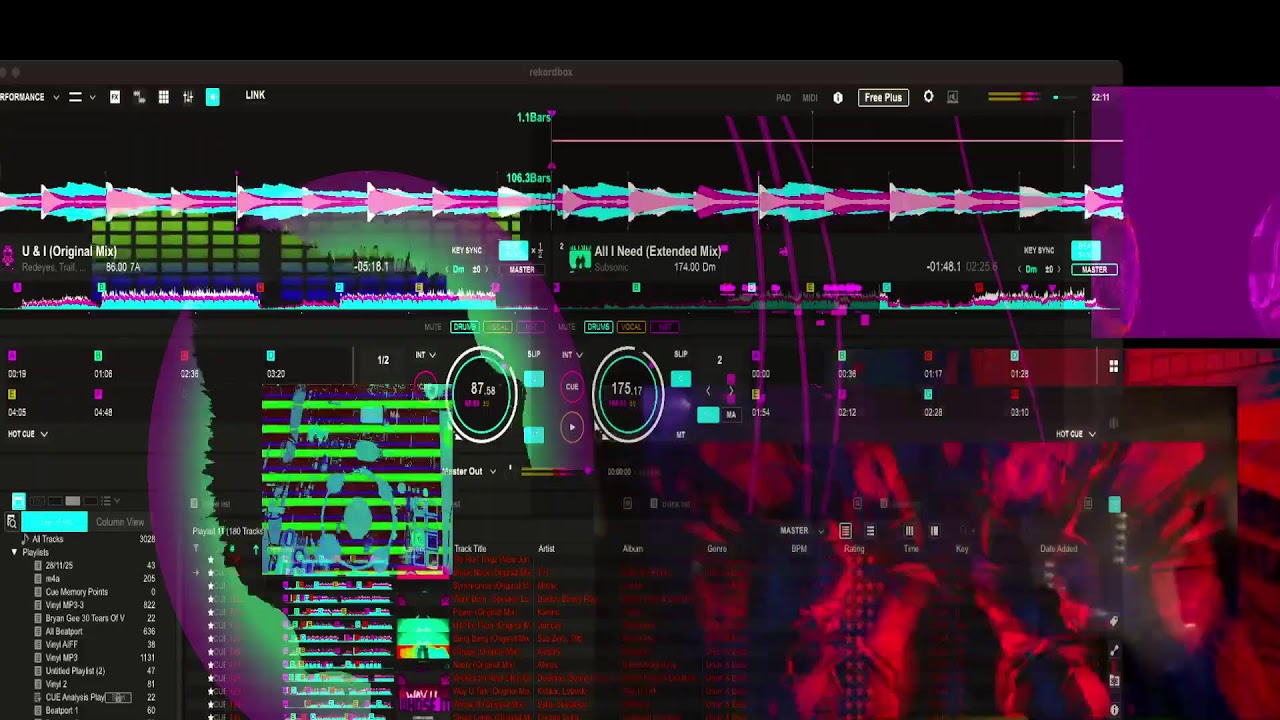This screenshot has height=720, width=1280.
Task: Sort by the Track Title column header
Action: (470, 549)
